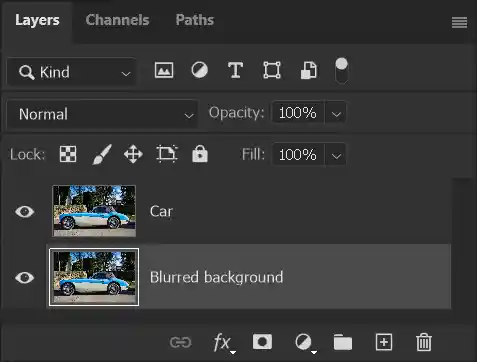
Task: Open the Normal blend mode dropdown
Action: point(102,114)
